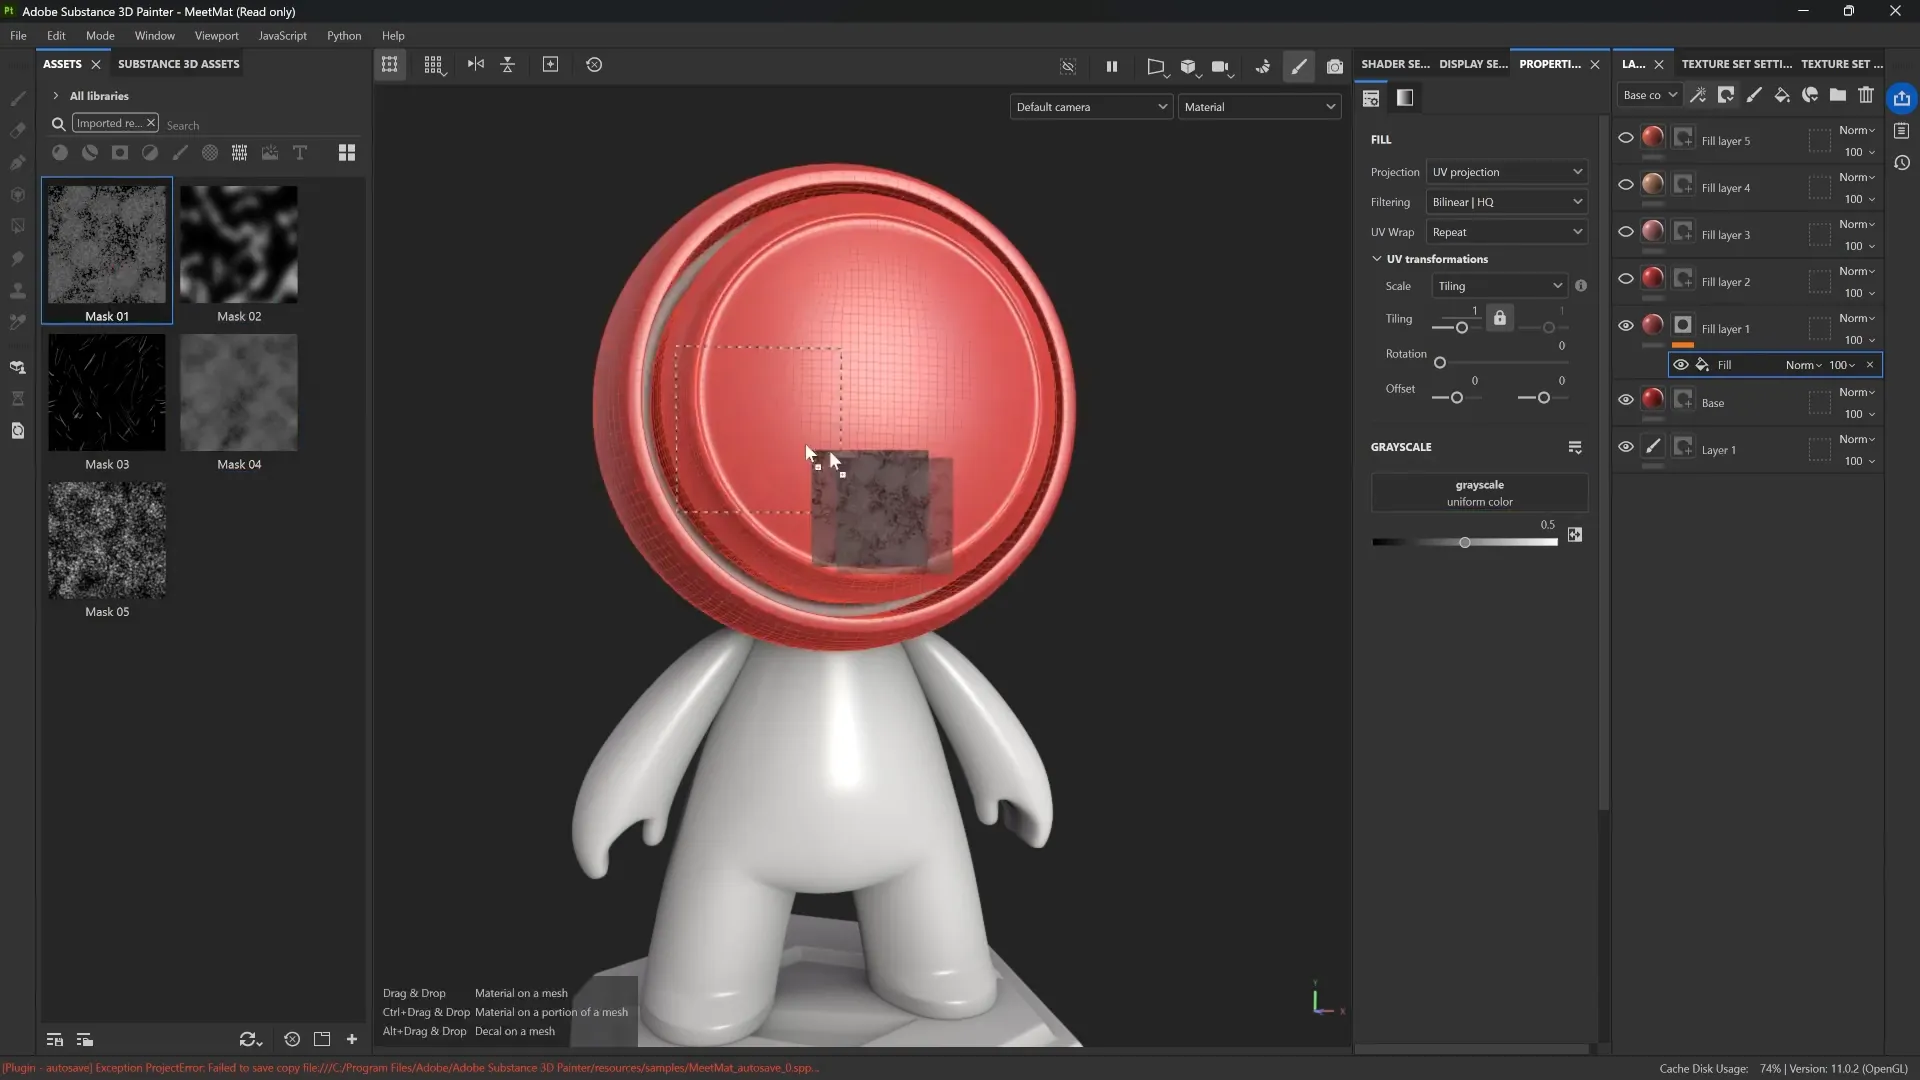Open new folder icon in assets footer
This screenshot has height=1080, width=1920.
tap(322, 1039)
